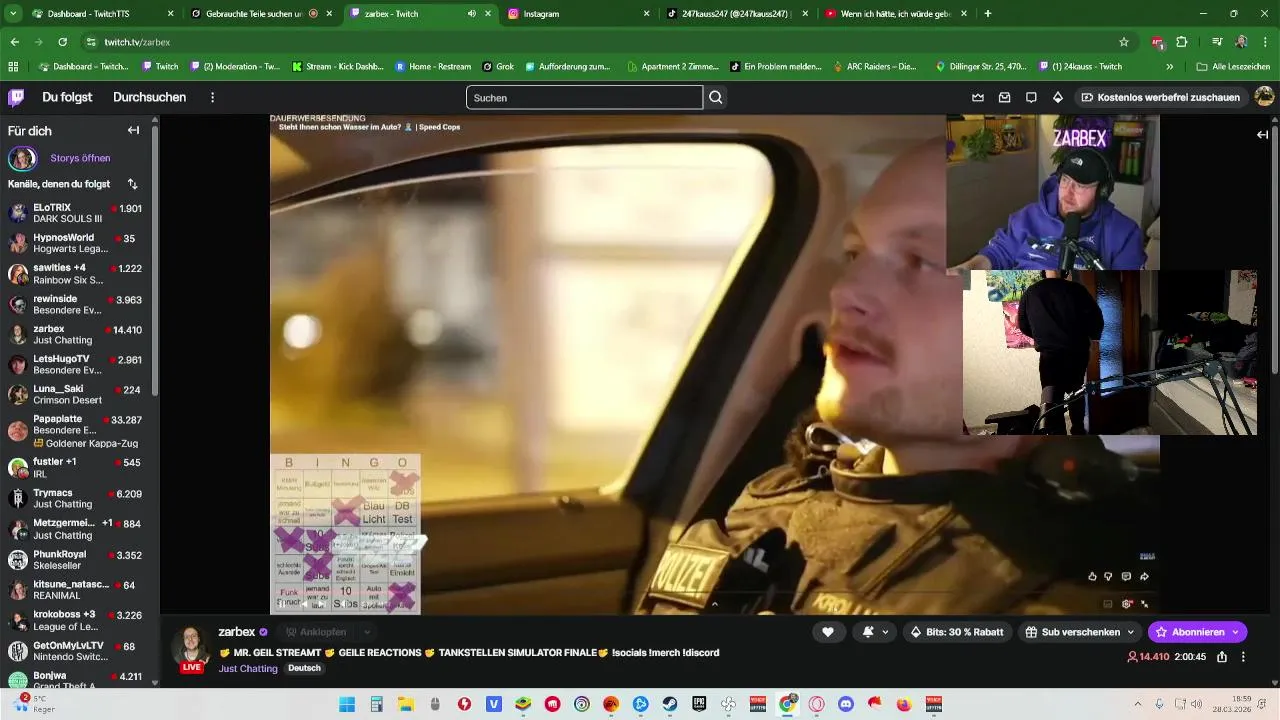The width and height of the screenshot is (1280, 720).
Task: Dislike the embedded video with thumbs down
Action: [x=1108, y=576]
